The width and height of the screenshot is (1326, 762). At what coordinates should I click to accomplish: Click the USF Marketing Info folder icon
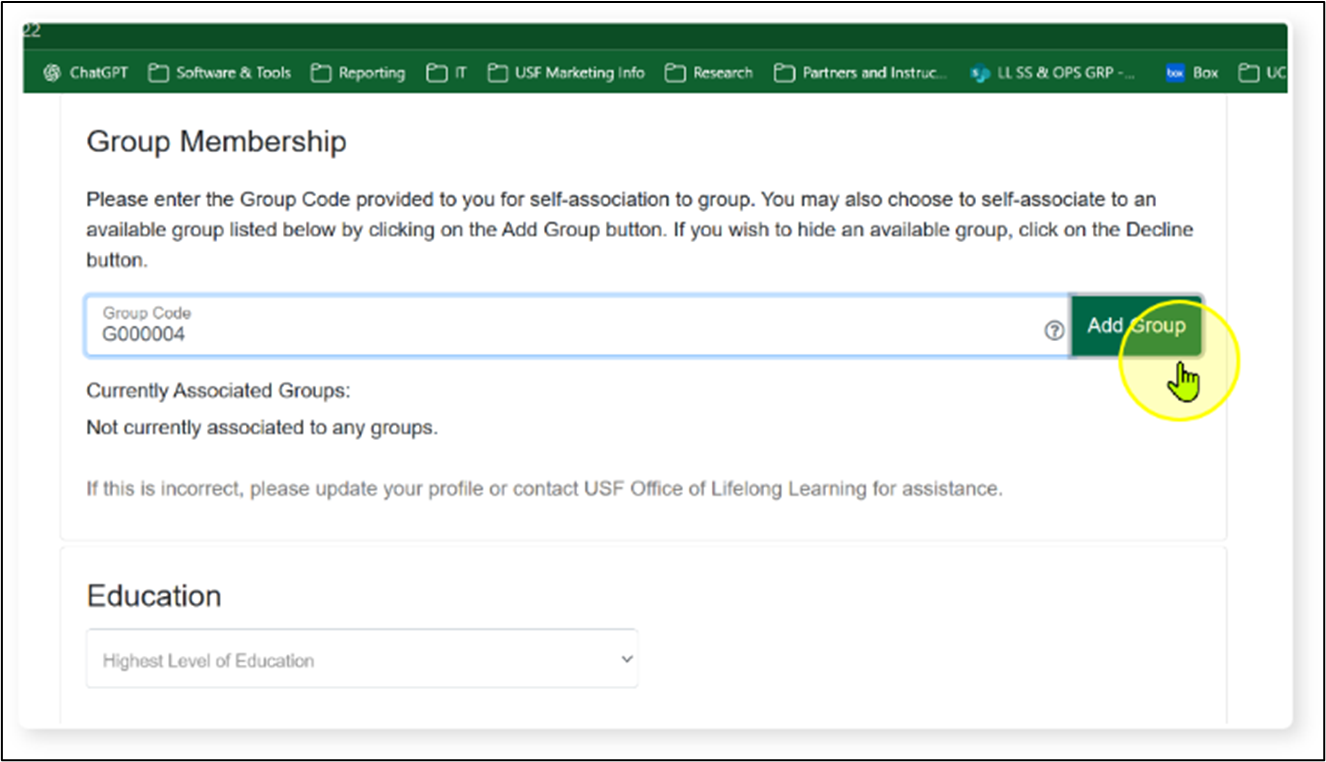[x=497, y=72]
